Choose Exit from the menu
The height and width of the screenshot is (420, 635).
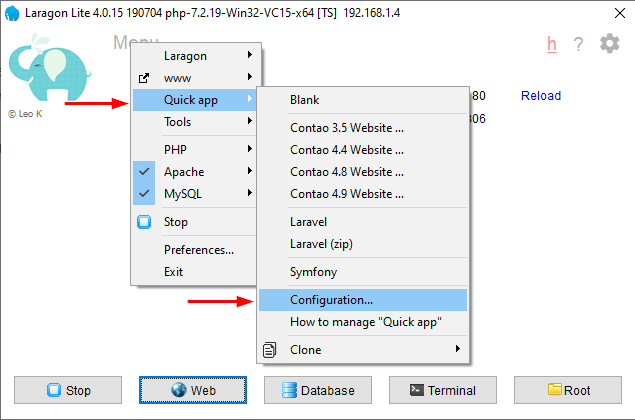194,272
